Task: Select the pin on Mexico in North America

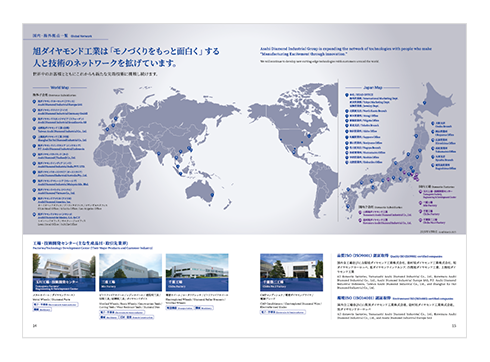Action: [x=293, y=152]
